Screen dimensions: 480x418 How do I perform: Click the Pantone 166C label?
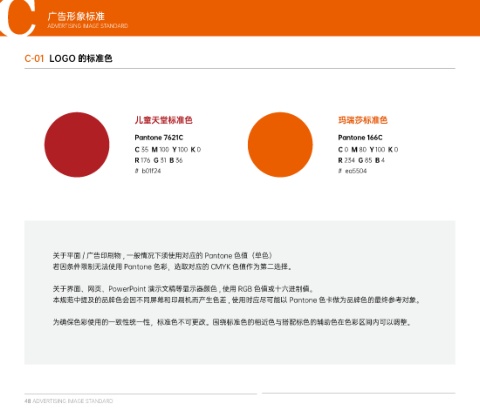(360, 137)
